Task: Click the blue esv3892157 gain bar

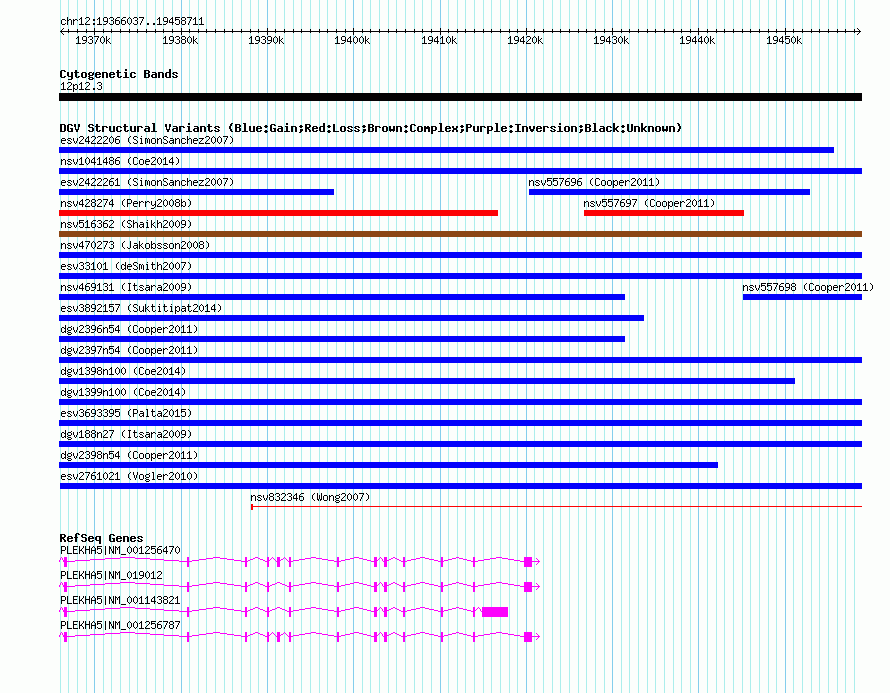Action: (x=351, y=318)
